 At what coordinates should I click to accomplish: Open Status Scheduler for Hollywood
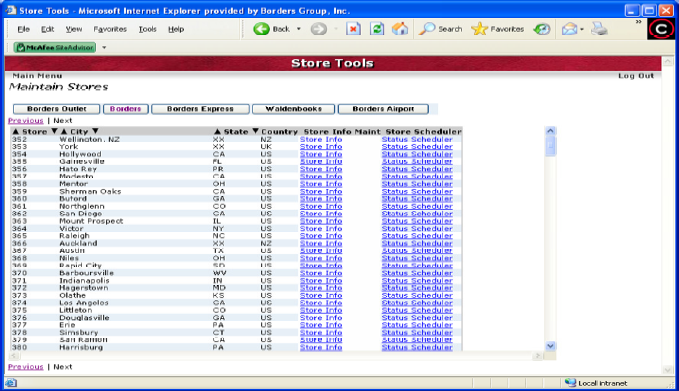click(x=417, y=154)
